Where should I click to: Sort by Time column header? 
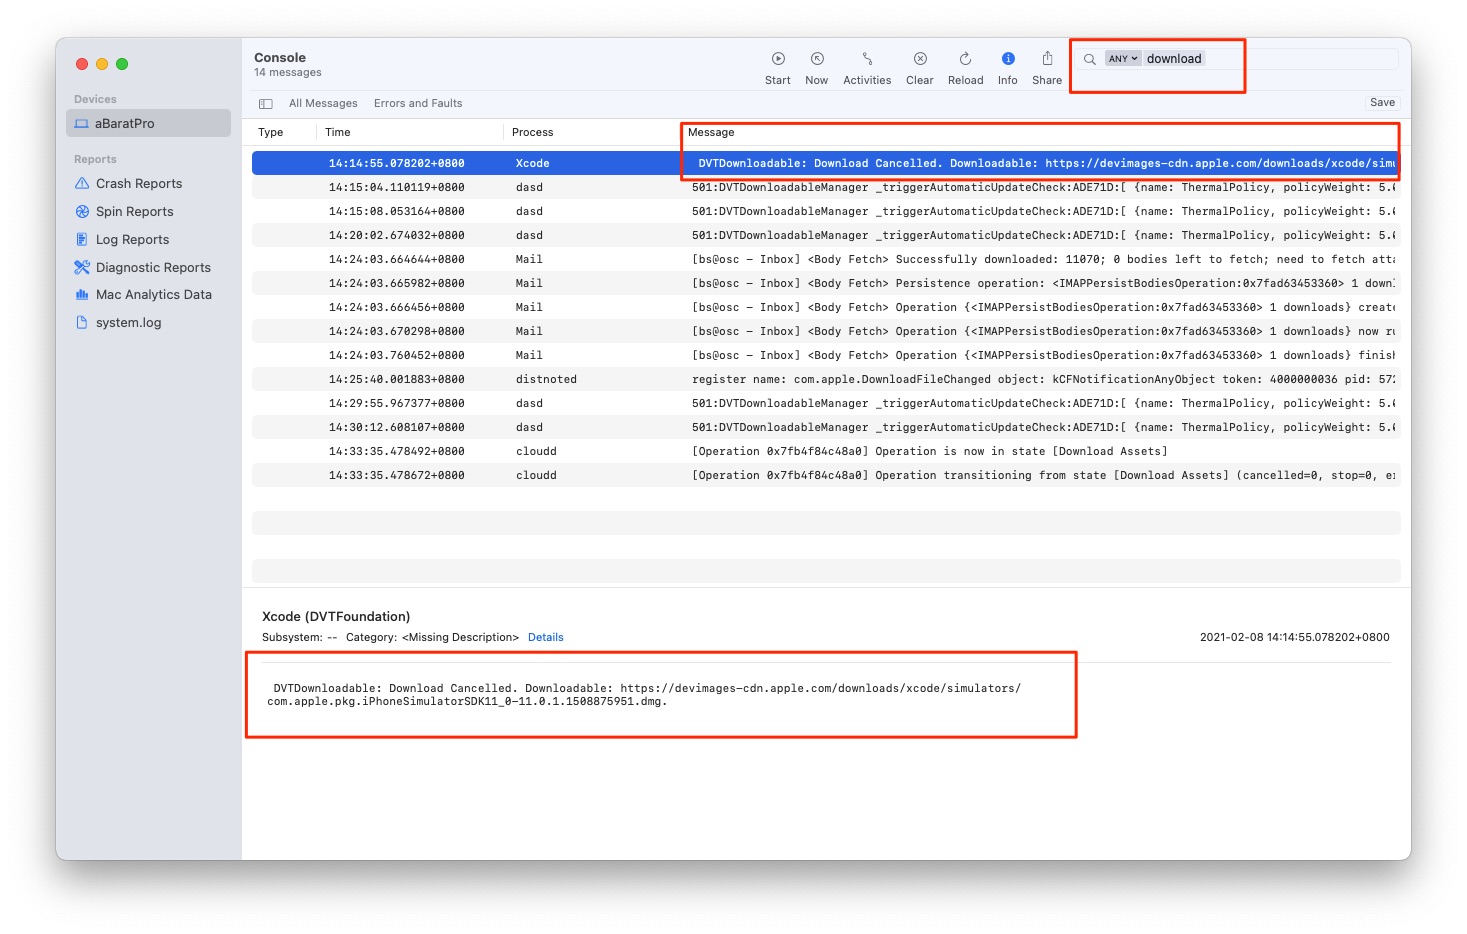(x=338, y=133)
